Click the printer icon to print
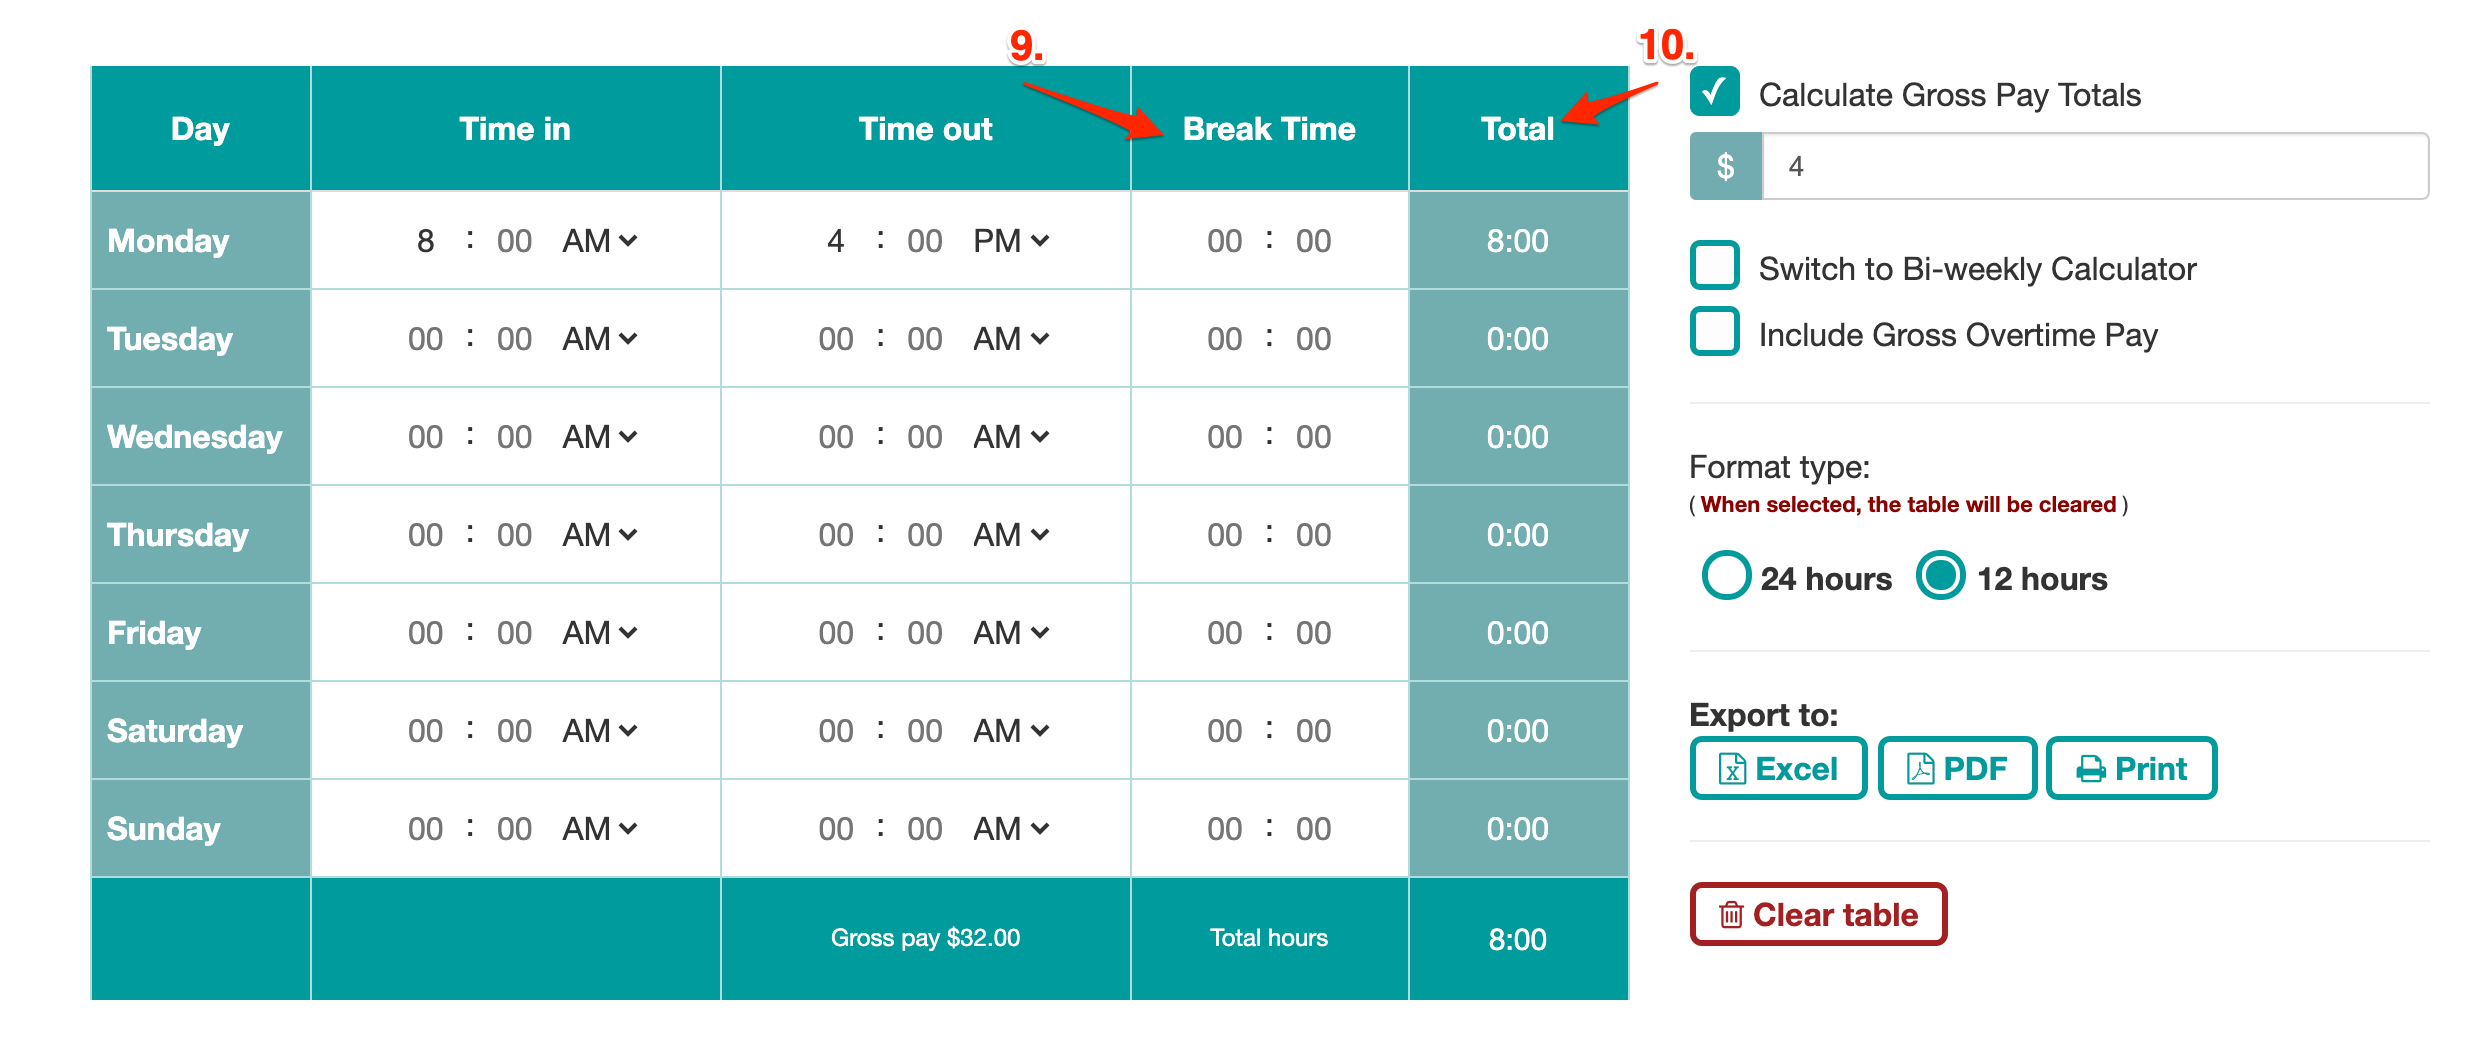Screen dimensions: 2478x1058 pos(2093,768)
